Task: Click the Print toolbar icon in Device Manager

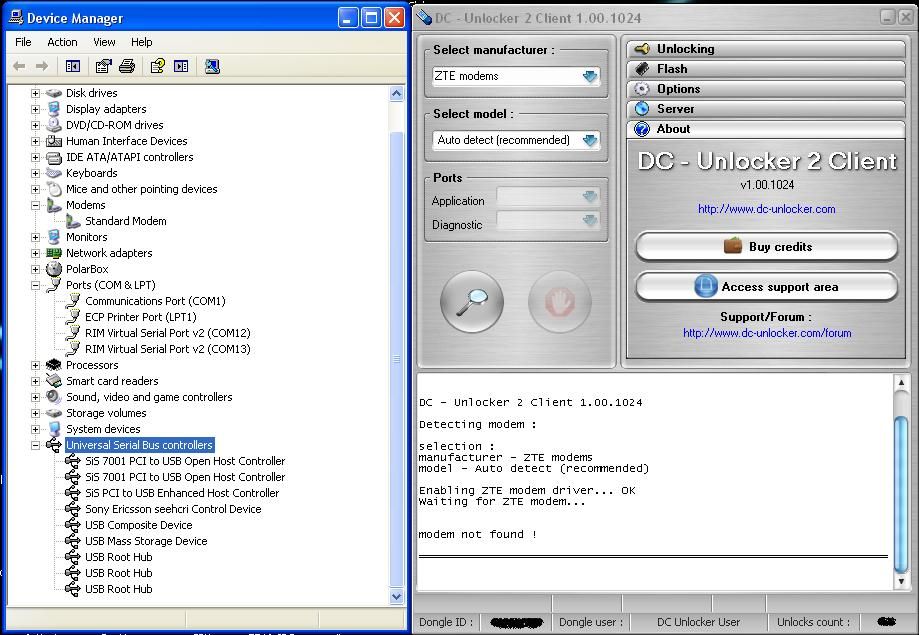Action: coord(127,66)
